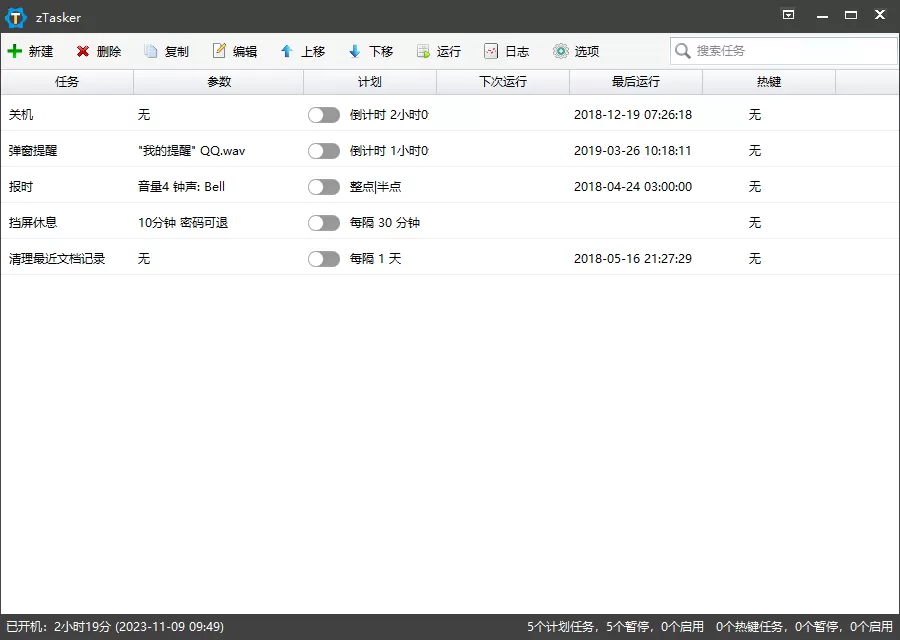Create a new task with 新建
The width and height of the screenshot is (900, 640).
tap(31, 50)
